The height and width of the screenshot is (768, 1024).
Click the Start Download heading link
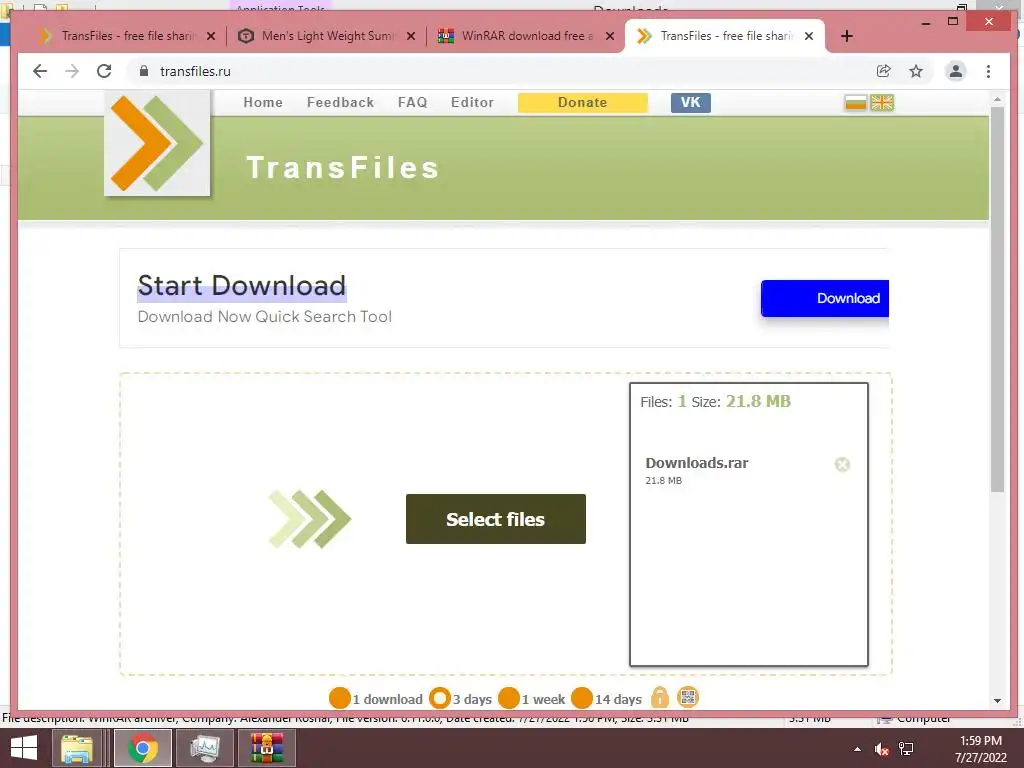click(242, 286)
